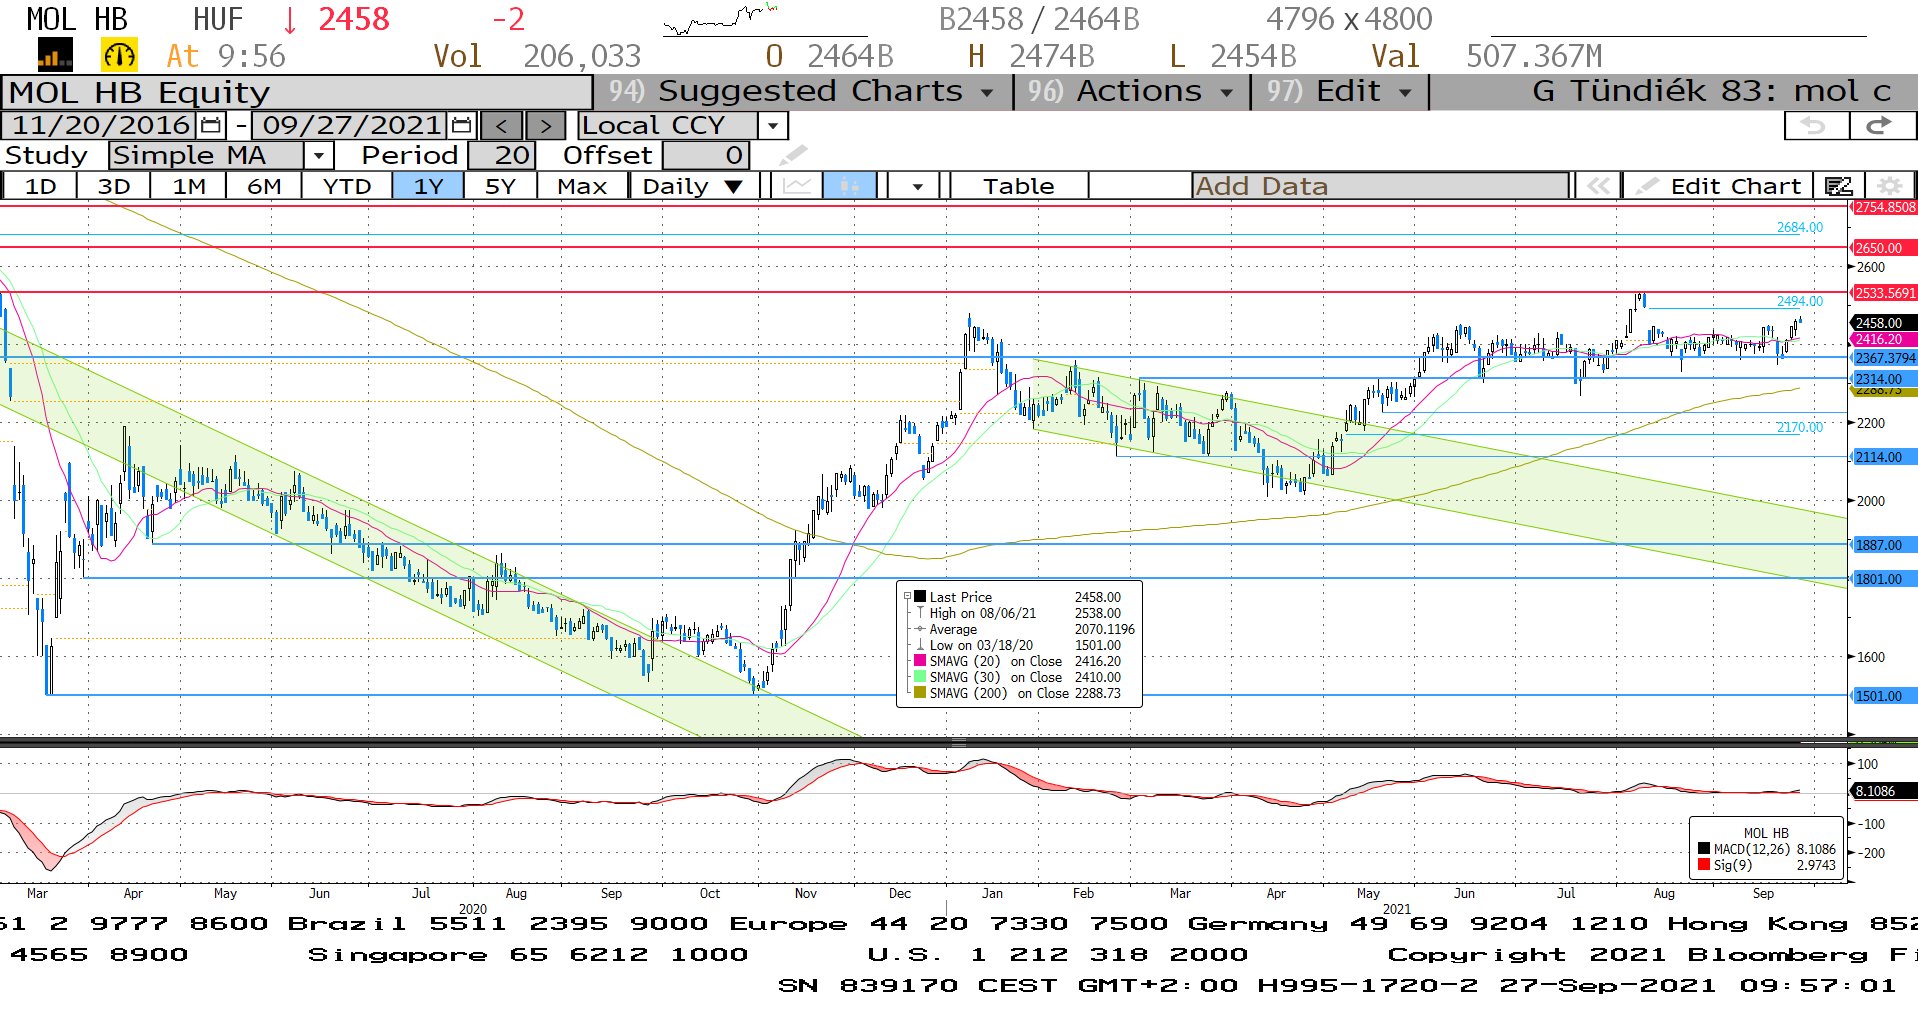Click the Add Data input field
The image size is (1918, 1025).
(1380, 186)
